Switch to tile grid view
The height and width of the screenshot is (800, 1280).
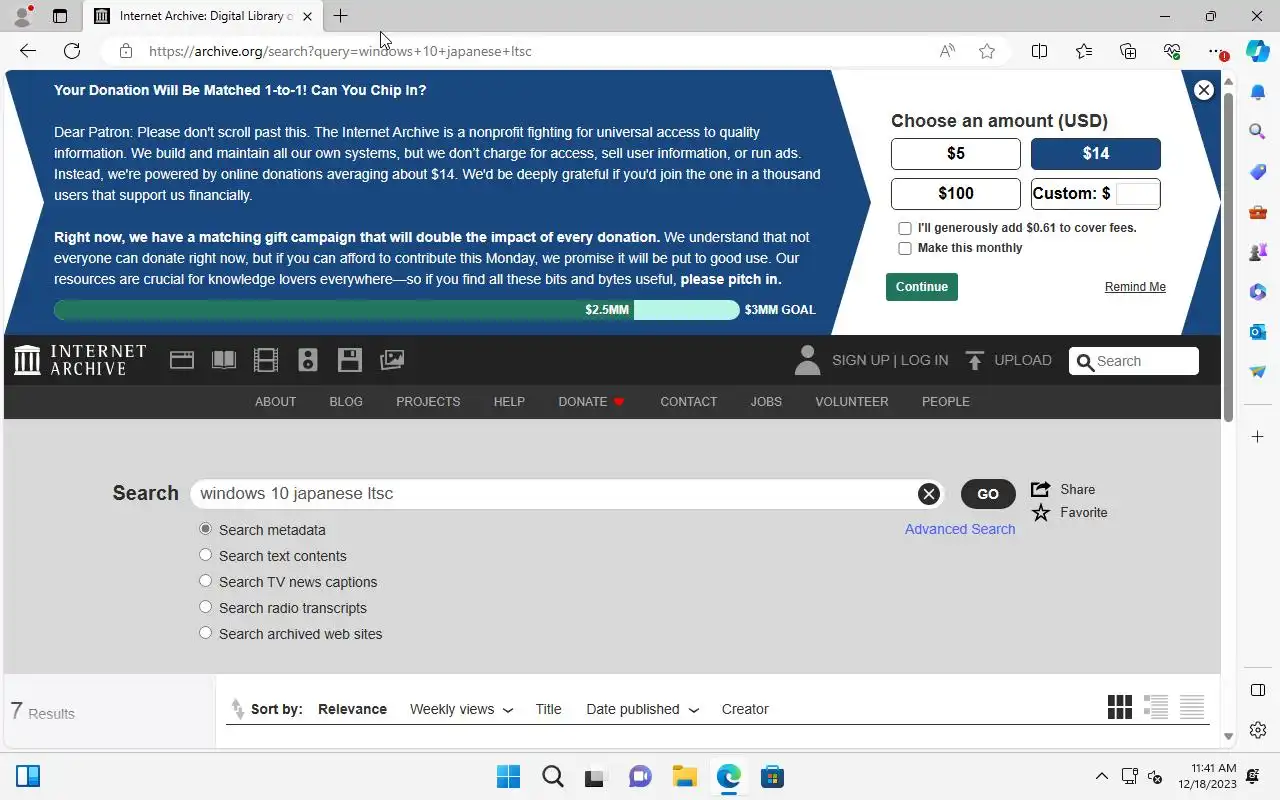coord(1120,707)
